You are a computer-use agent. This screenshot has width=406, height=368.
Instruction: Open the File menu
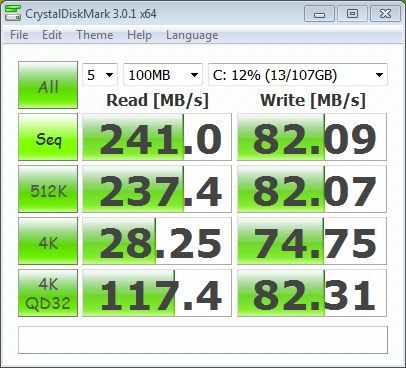click(x=19, y=35)
